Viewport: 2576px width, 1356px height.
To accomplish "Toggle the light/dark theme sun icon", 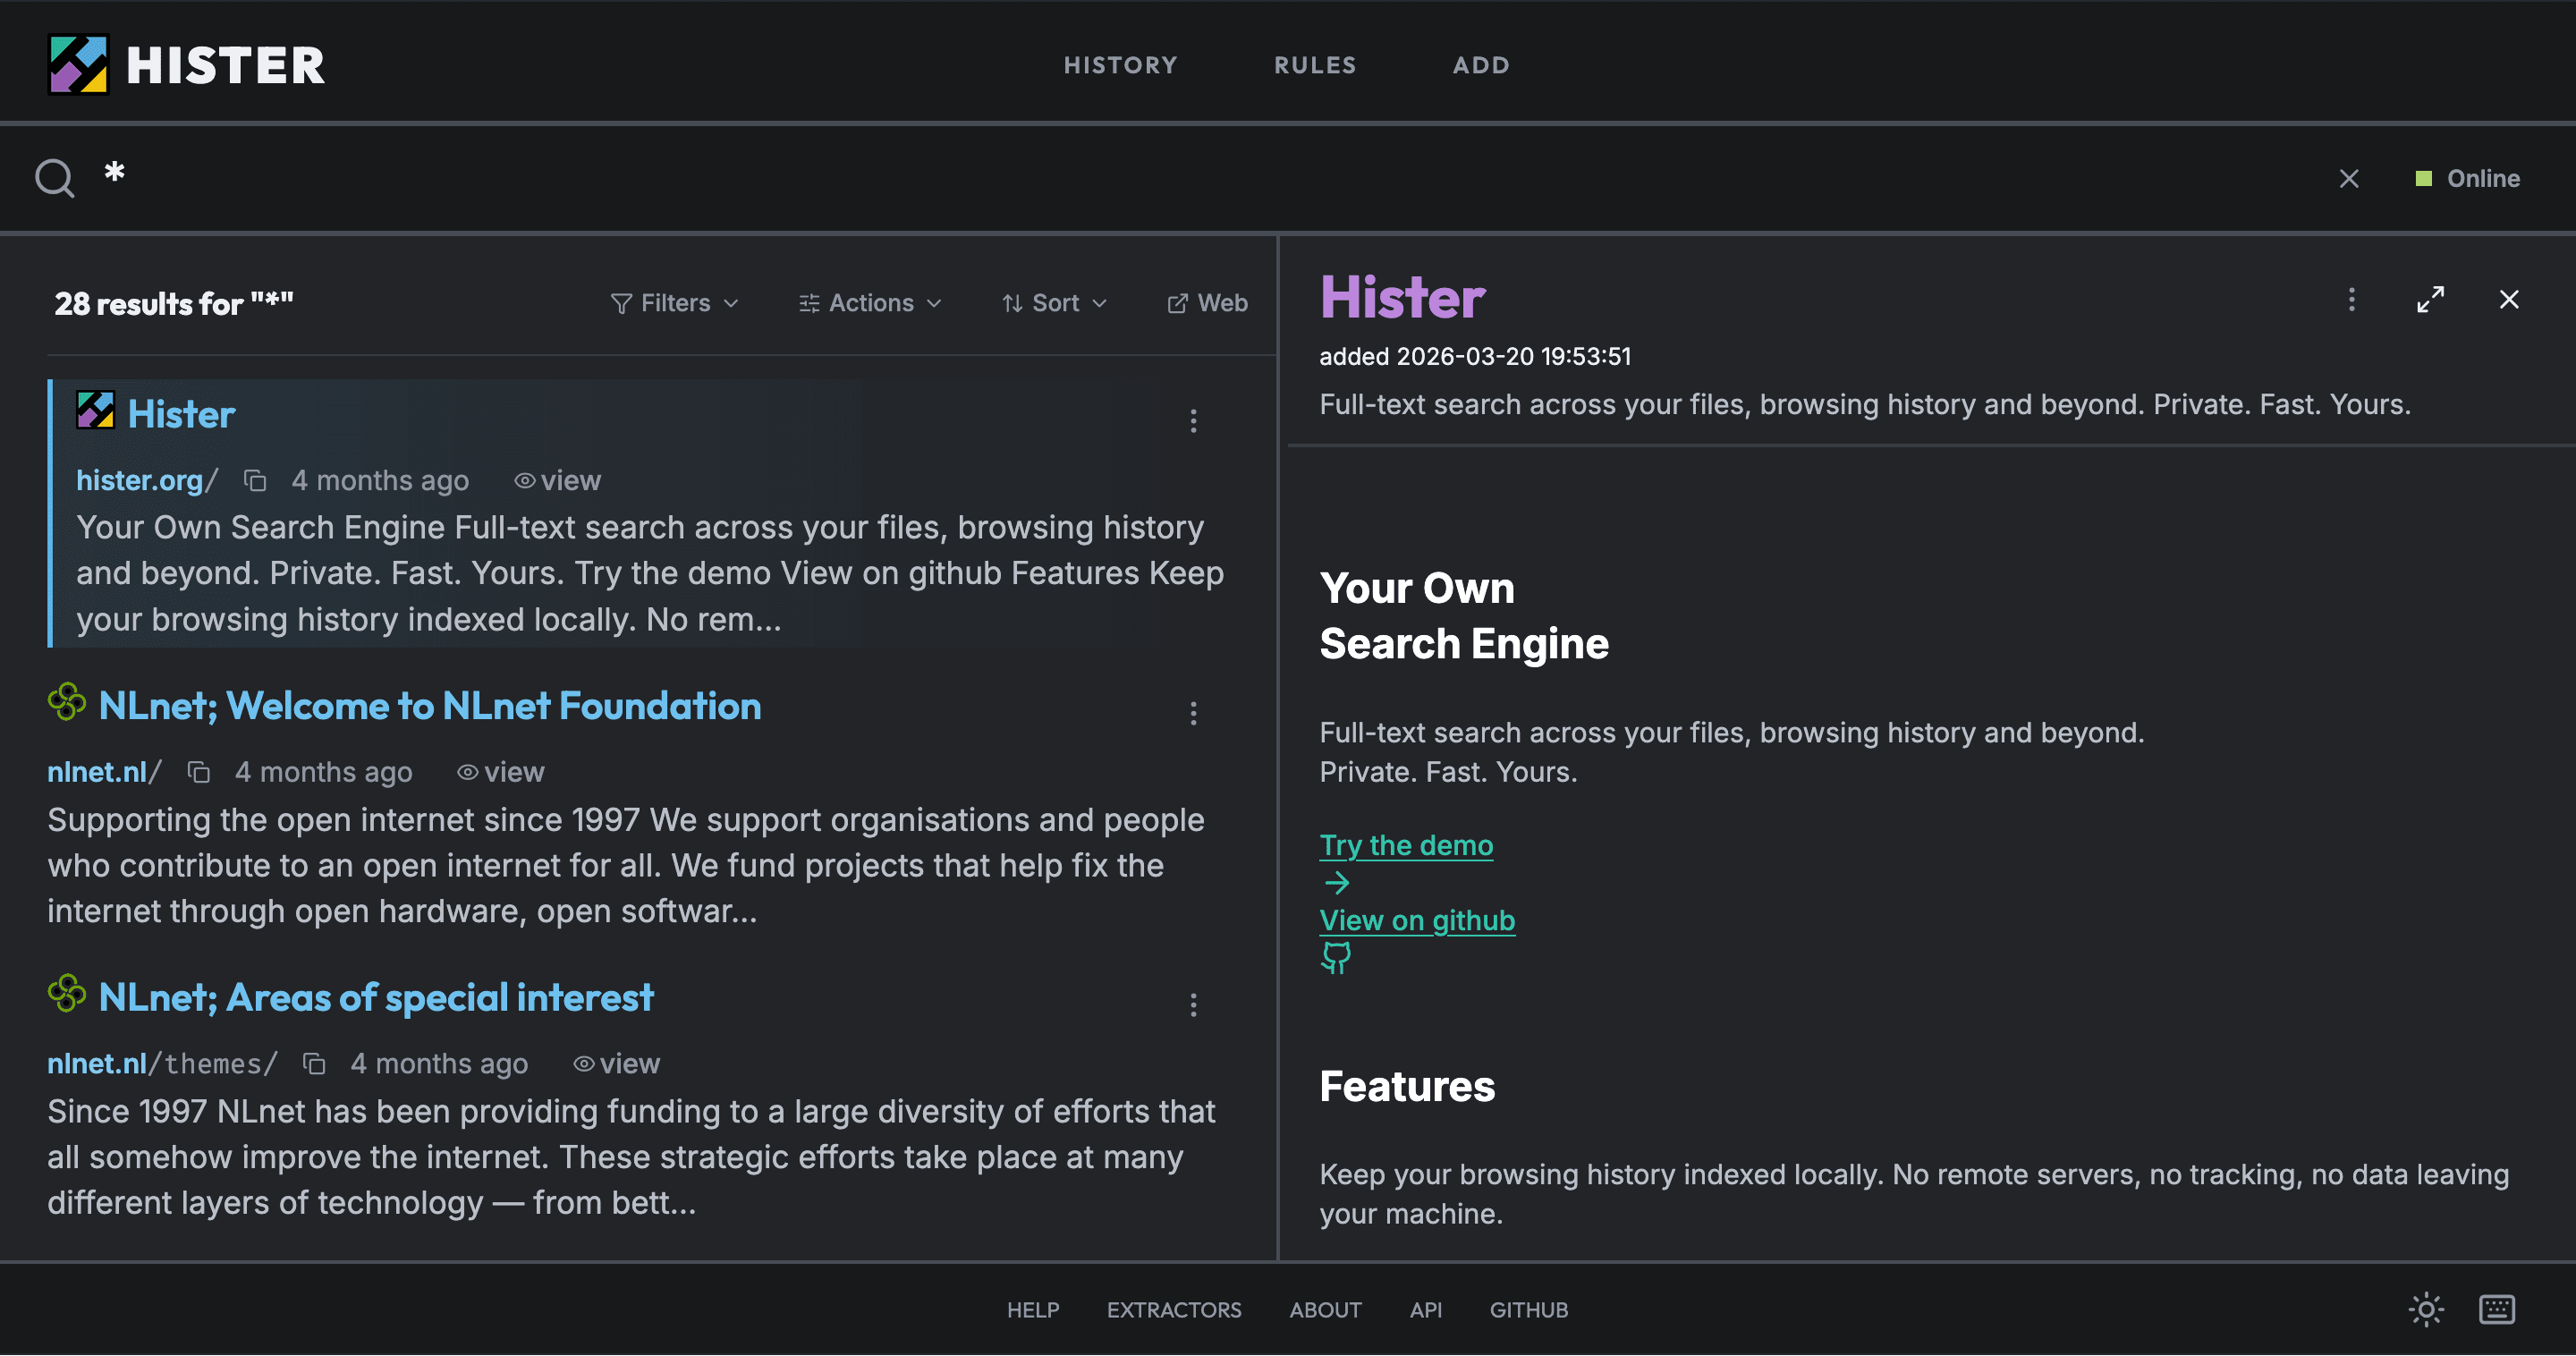I will tap(2426, 1310).
